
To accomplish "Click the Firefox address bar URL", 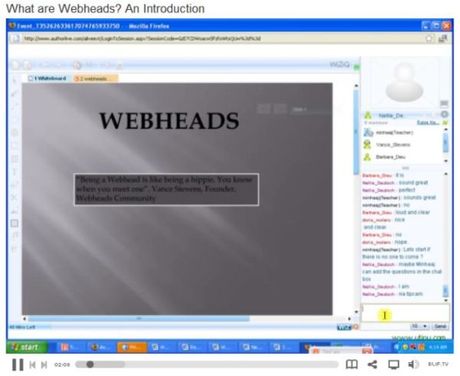I will (x=142, y=39).
